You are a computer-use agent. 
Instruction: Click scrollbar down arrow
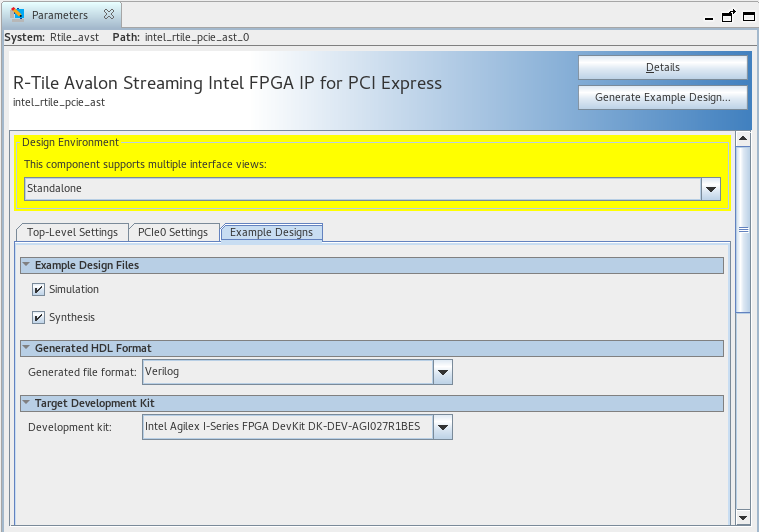(743, 517)
